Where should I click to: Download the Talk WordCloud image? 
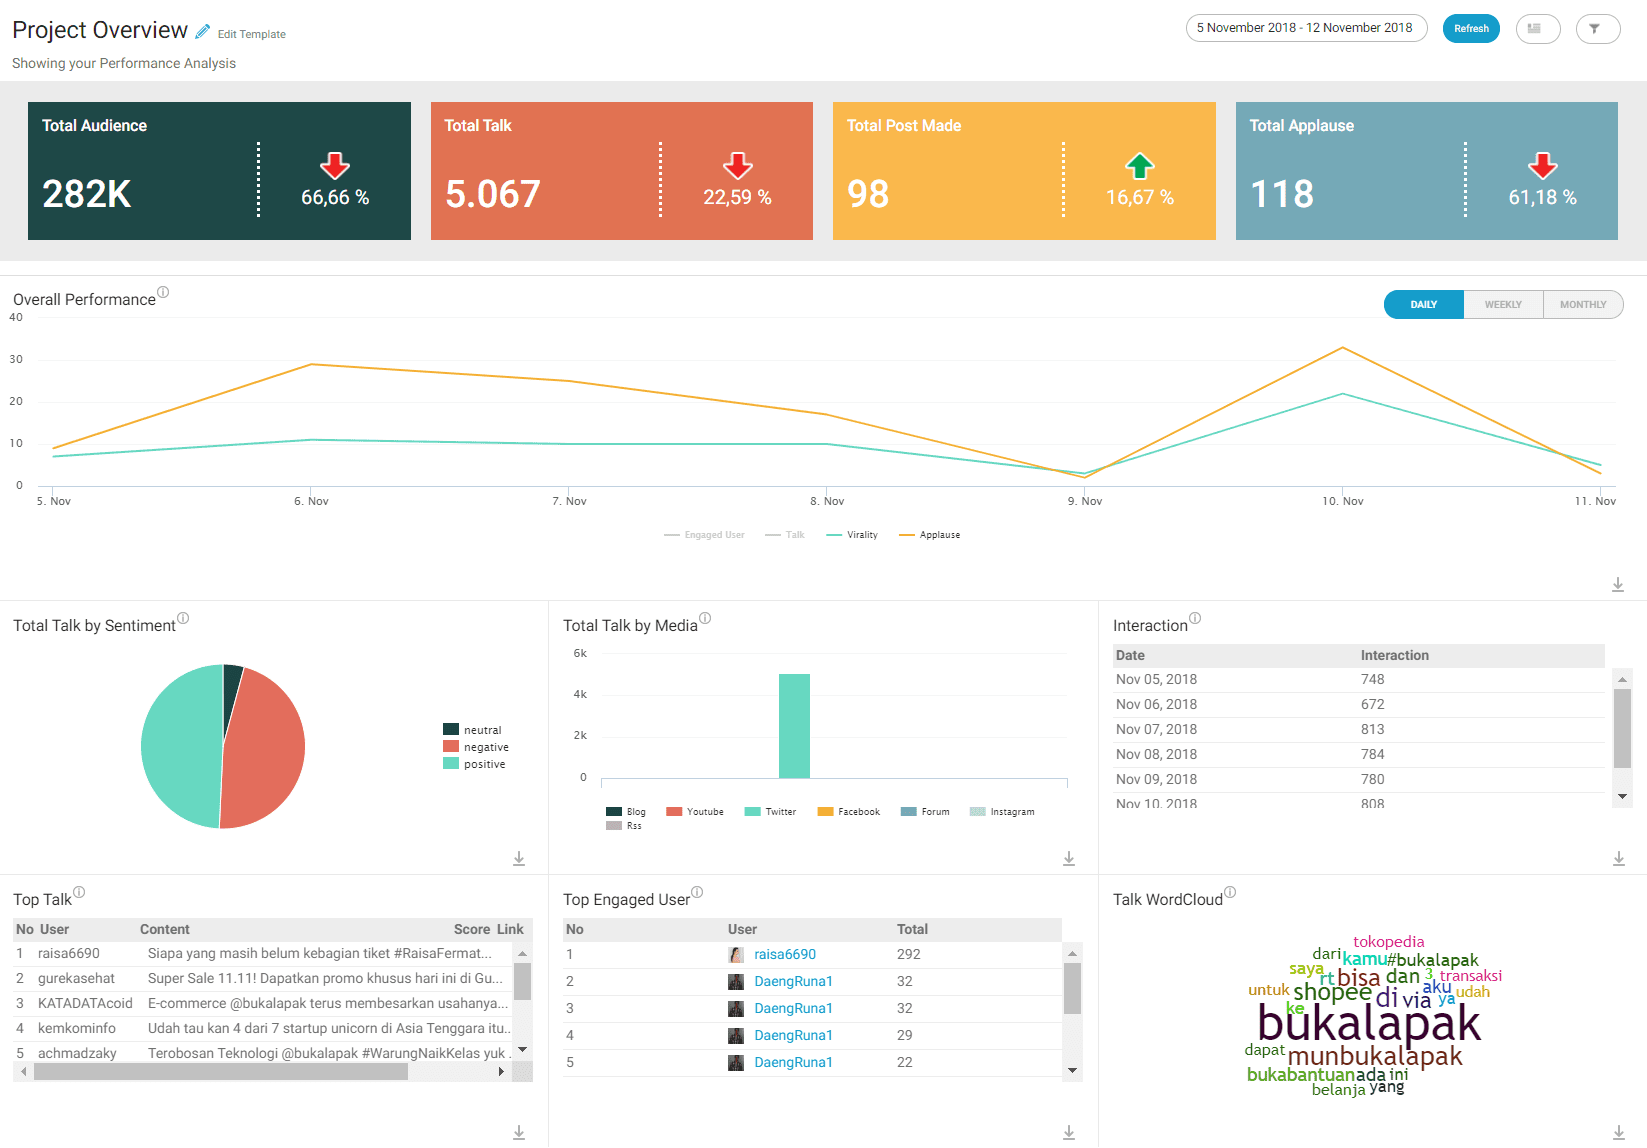(x=1618, y=1132)
